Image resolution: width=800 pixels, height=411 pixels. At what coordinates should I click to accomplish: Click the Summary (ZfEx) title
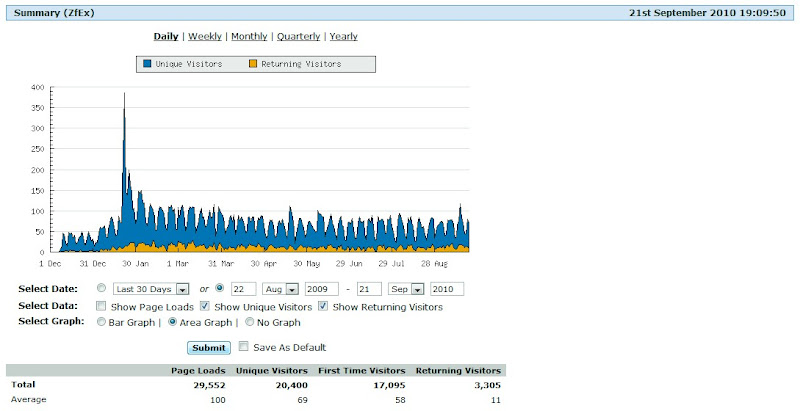click(x=54, y=13)
